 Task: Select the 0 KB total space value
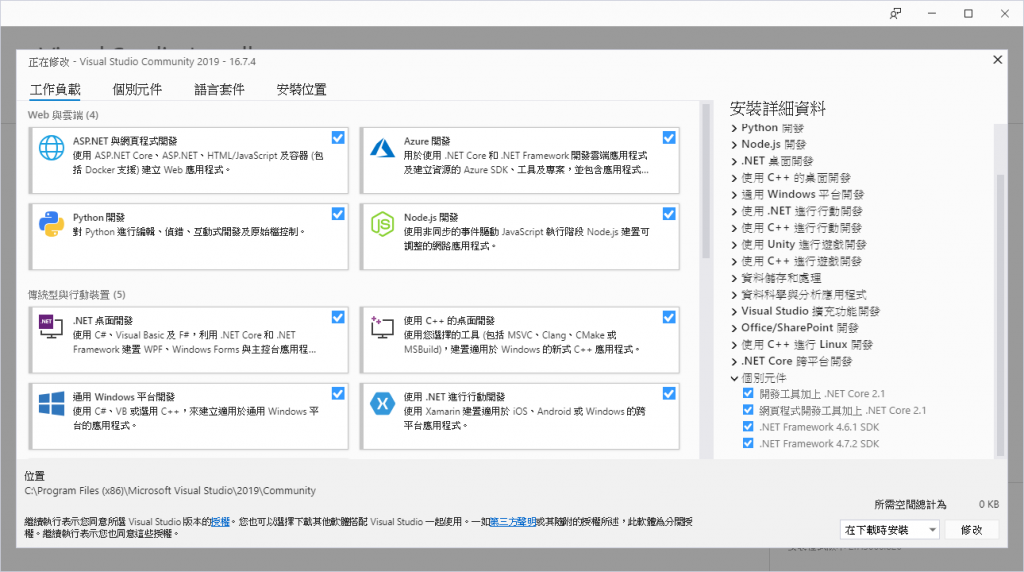pos(989,504)
